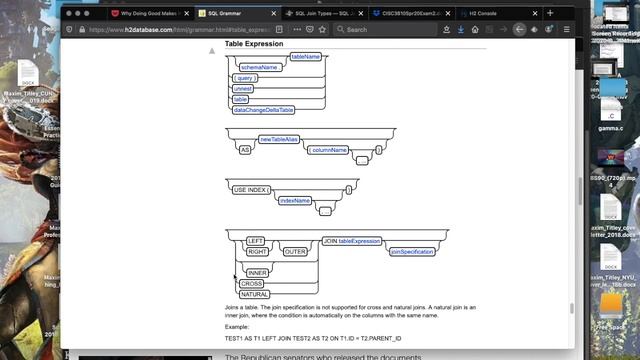The image size is (640, 360).
Task: Bookmark this page with the star icon
Action: point(322,29)
